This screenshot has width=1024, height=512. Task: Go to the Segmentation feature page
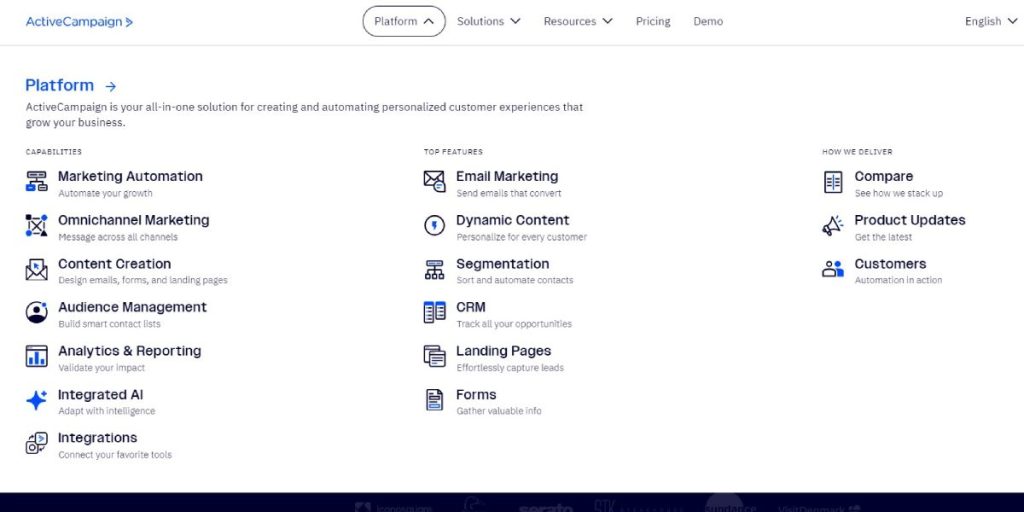pyautogui.click(x=502, y=264)
